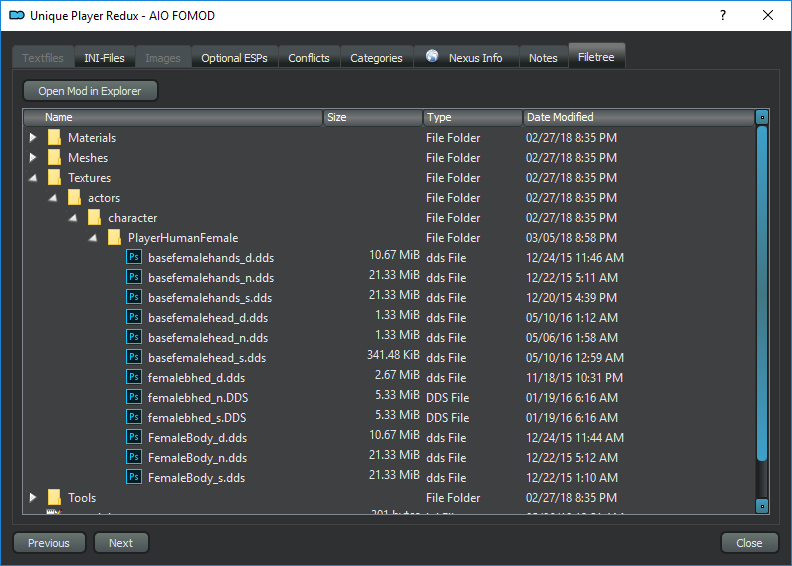792x566 pixels.
Task: Click the Textures folder icon
Action: (54, 178)
